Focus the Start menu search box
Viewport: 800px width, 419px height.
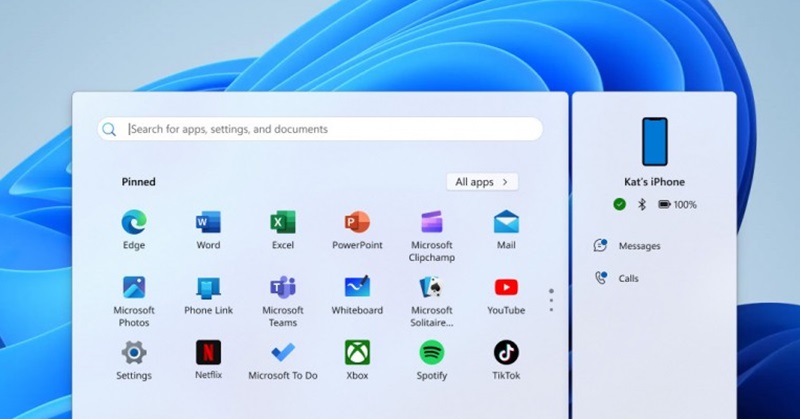pyautogui.click(x=320, y=129)
